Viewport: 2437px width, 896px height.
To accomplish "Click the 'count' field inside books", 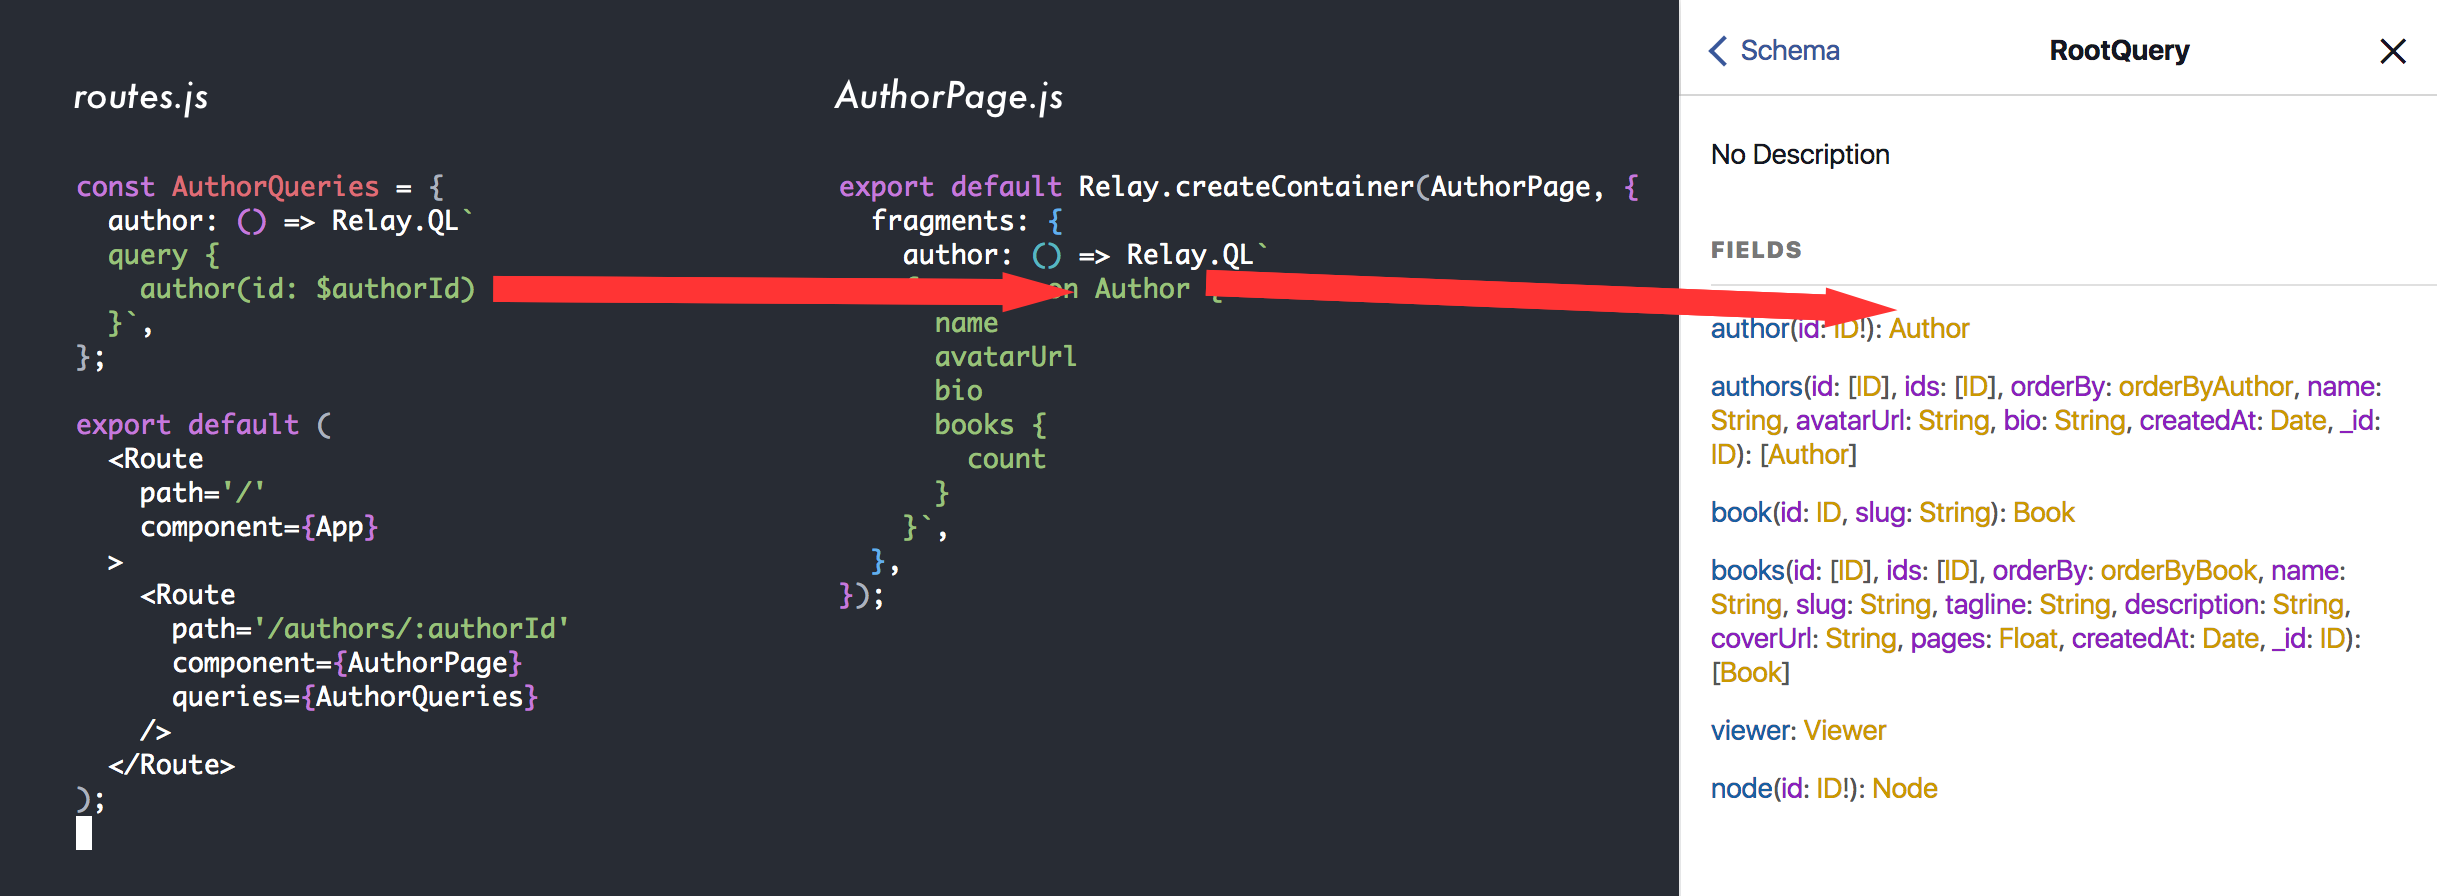I will pyautogui.click(x=1006, y=459).
